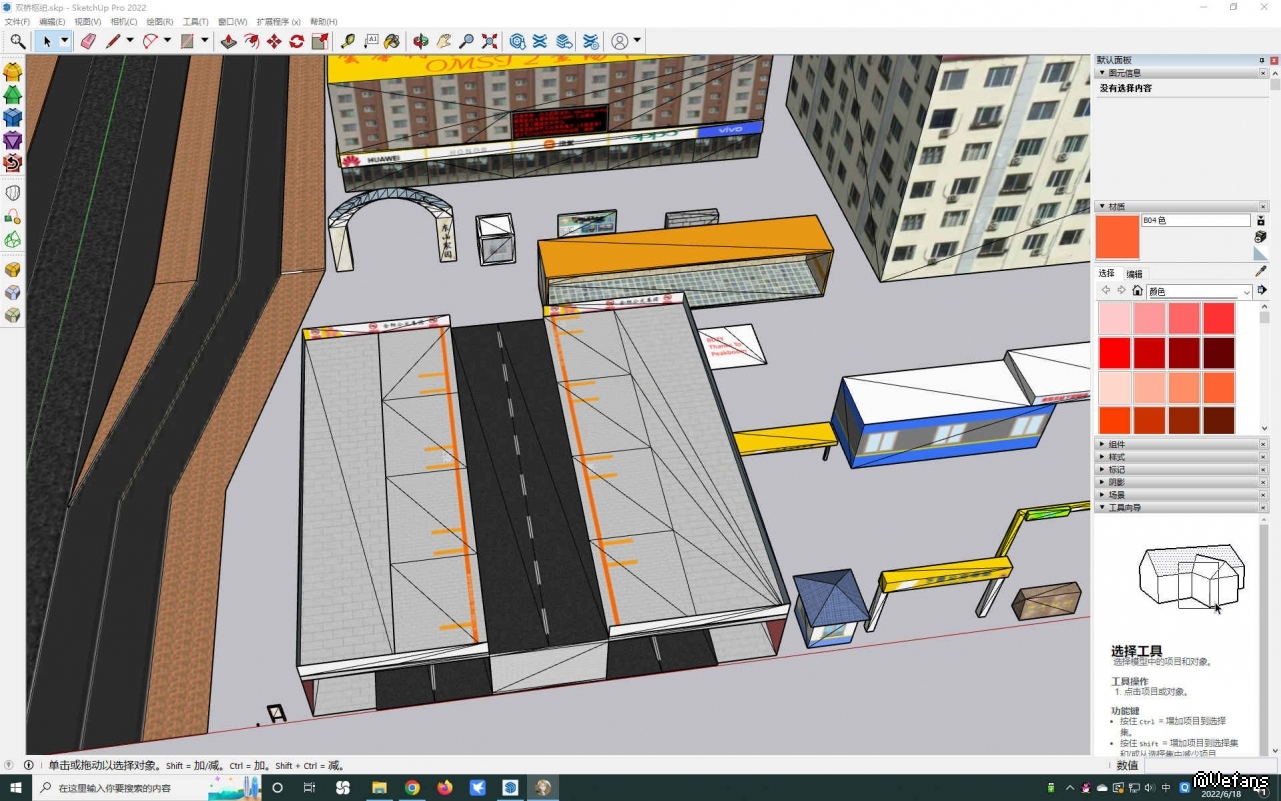Activate the Push/Pull tool
Screen dimensions: 1281x801
228,41
